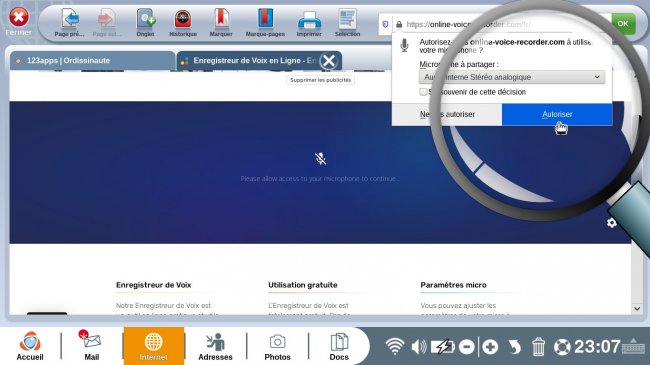Screen dimensions: 650x365
Task: Open the trash bin icon
Action: [x=538, y=346]
